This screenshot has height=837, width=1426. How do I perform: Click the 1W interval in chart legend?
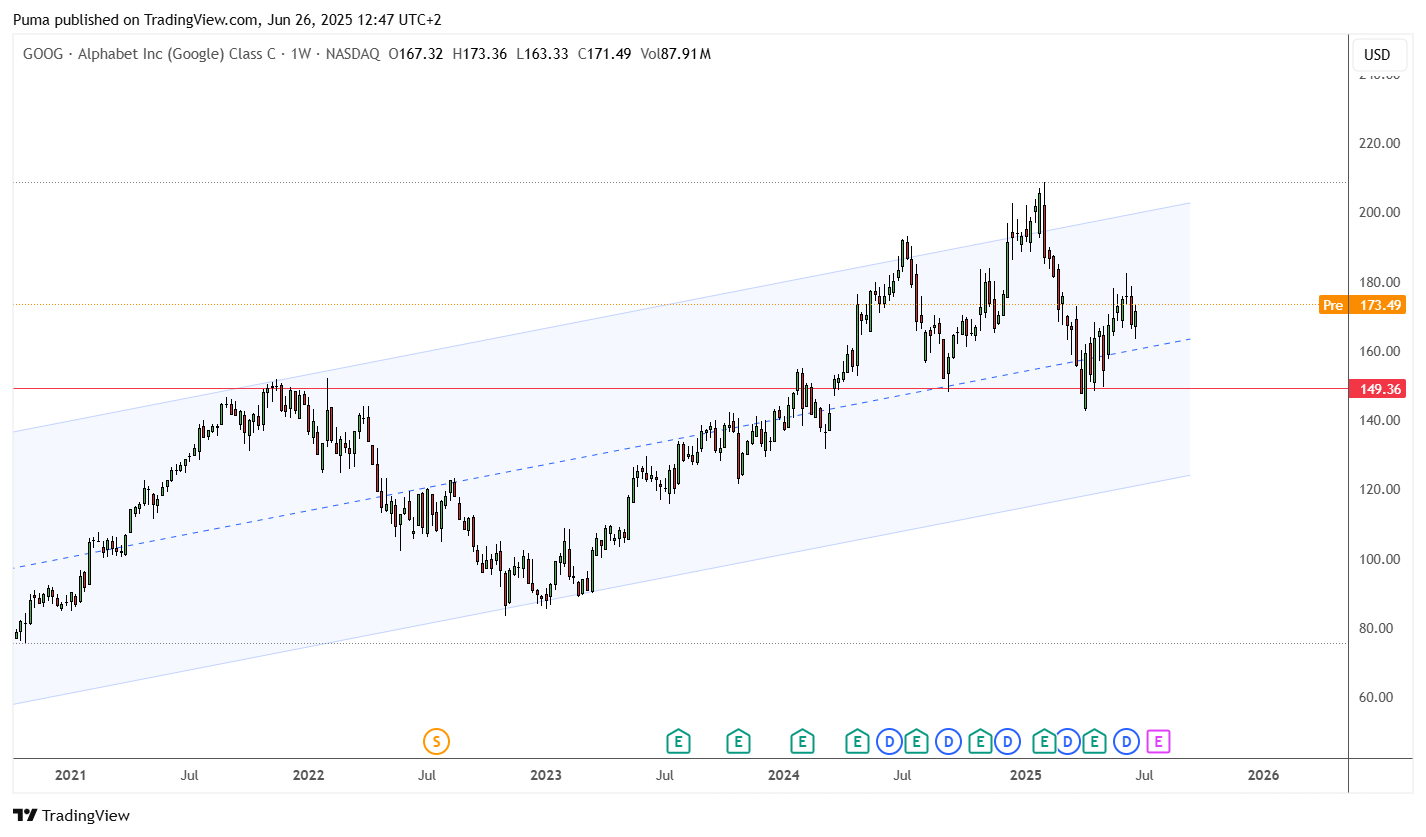coord(300,54)
